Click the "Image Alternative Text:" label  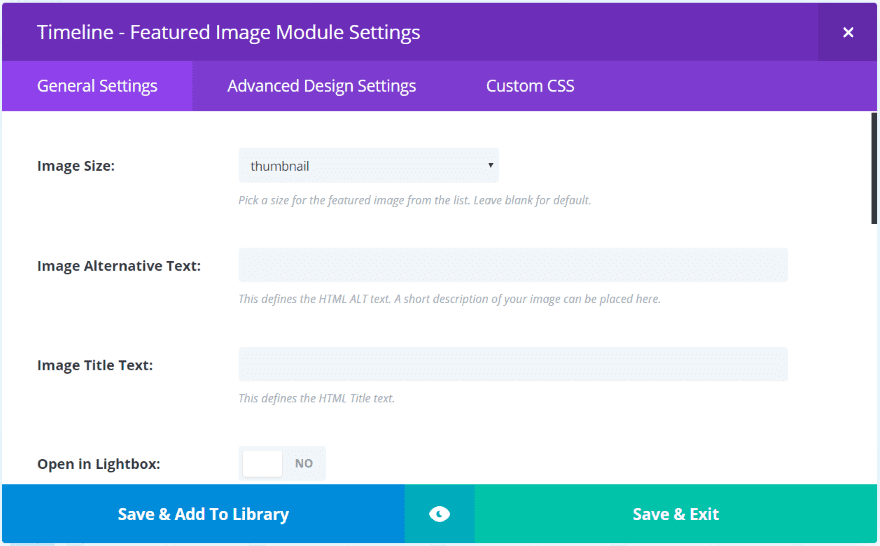pyautogui.click(x=119, y=266)
